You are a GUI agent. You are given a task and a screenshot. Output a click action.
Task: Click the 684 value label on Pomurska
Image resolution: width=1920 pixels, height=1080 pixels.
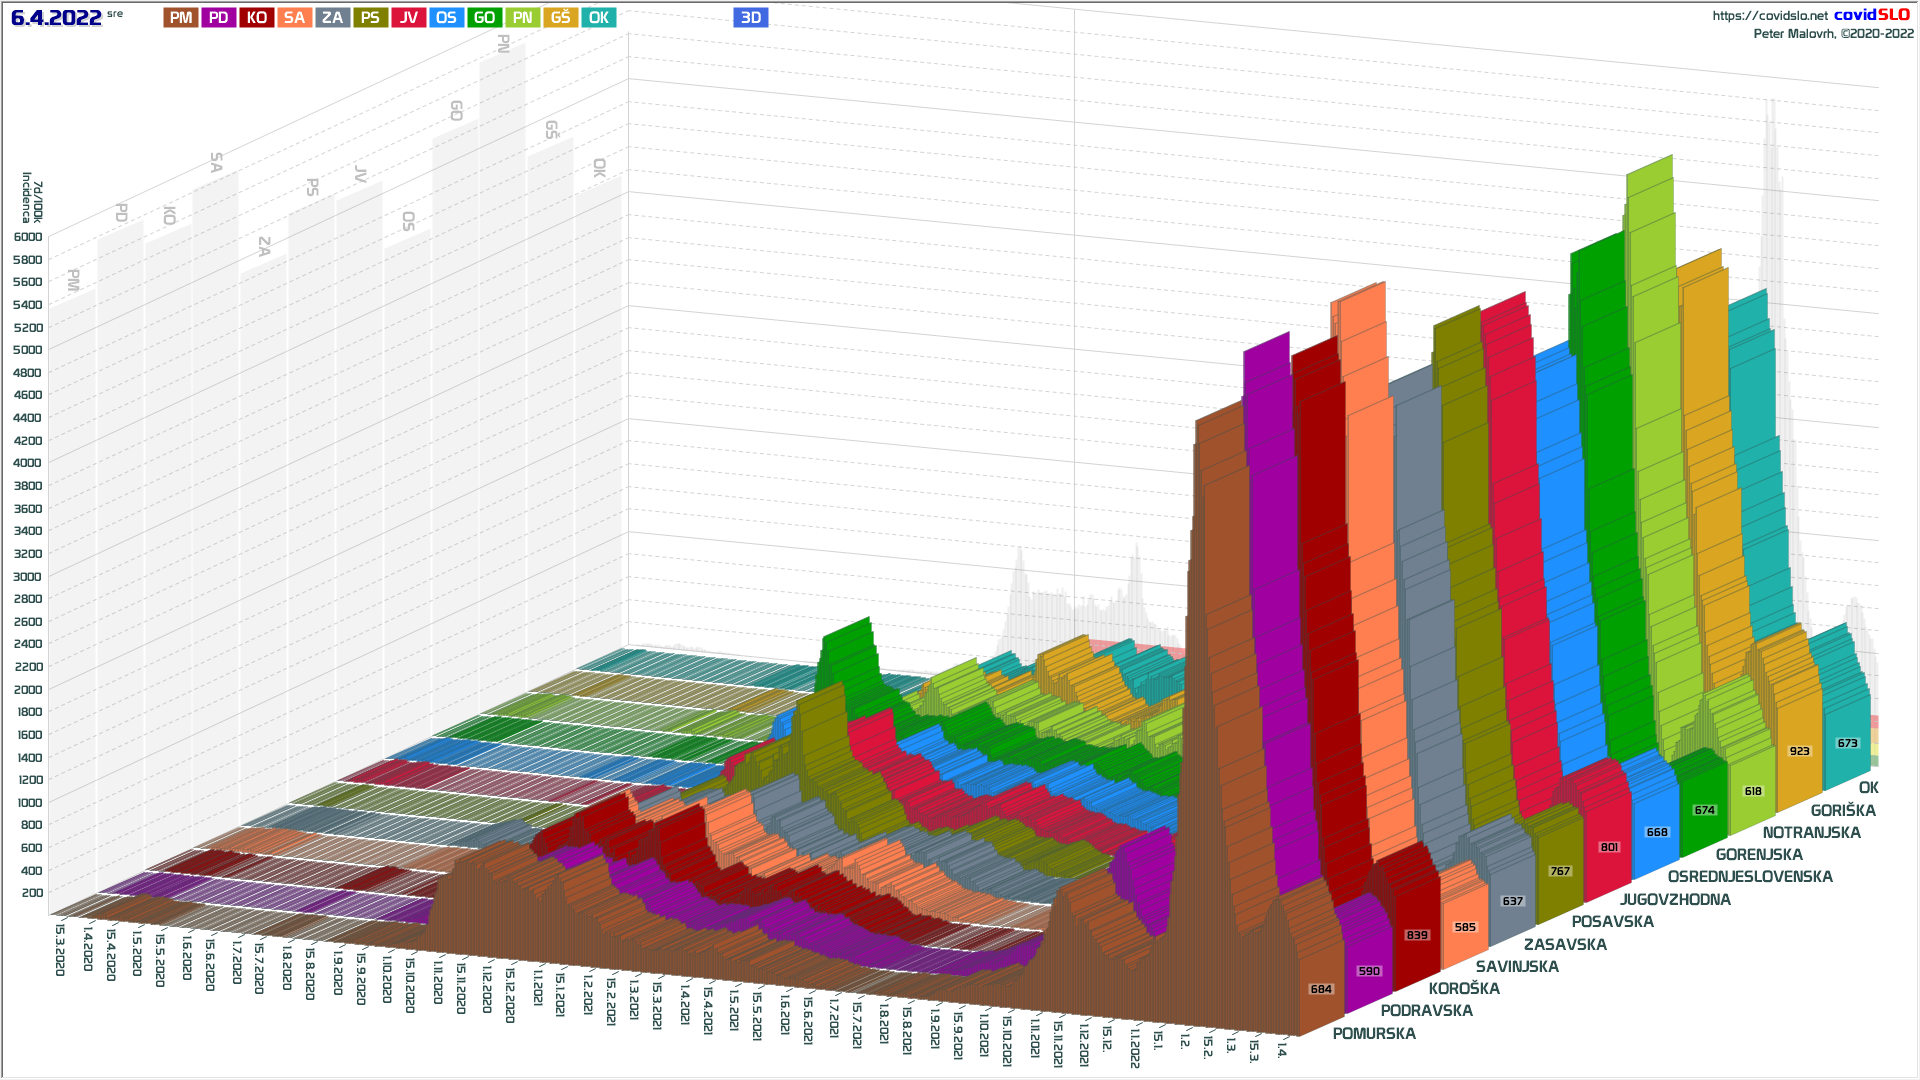1321,989
